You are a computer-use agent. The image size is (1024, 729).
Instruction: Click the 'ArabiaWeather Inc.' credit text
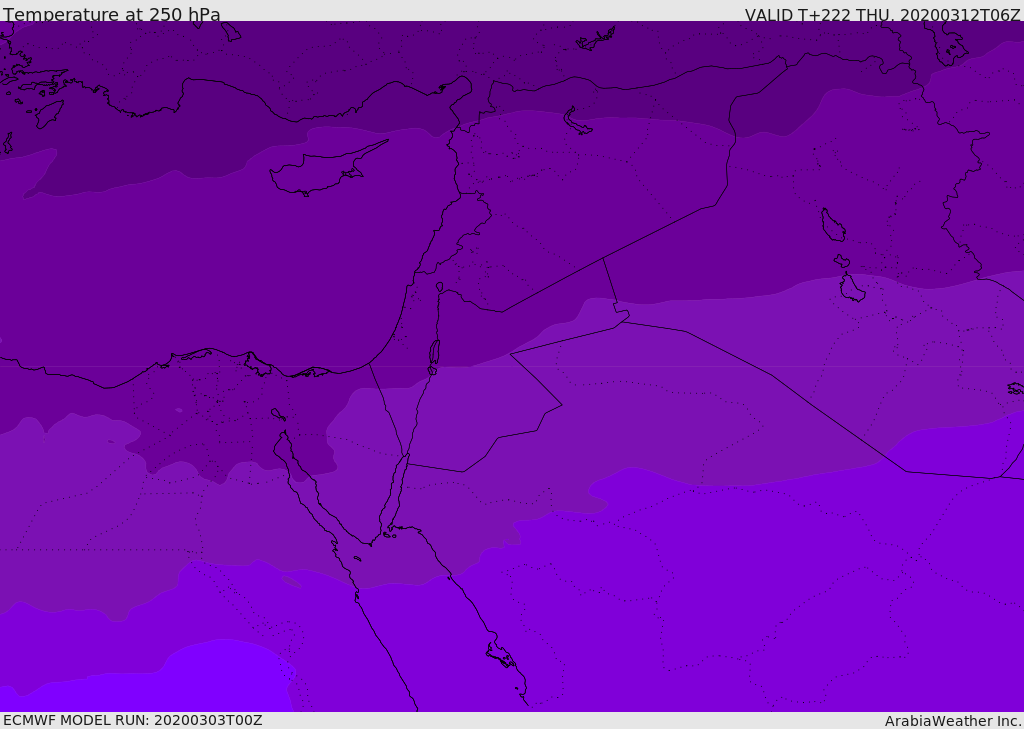pos(953,721)
